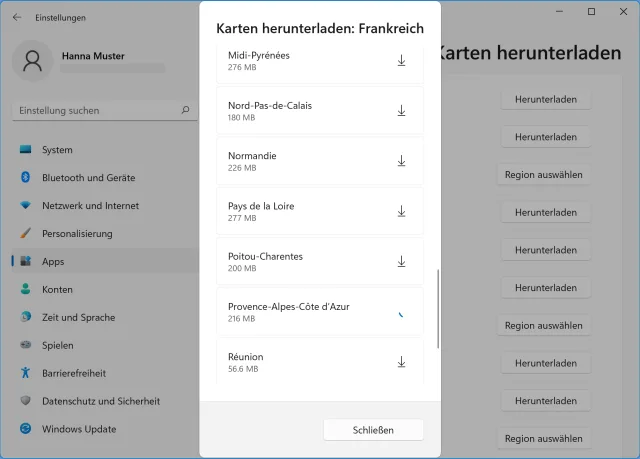The image size is (640, 459).
Task: Click the Schließen button in the dialog
Action: pos(373,430)
